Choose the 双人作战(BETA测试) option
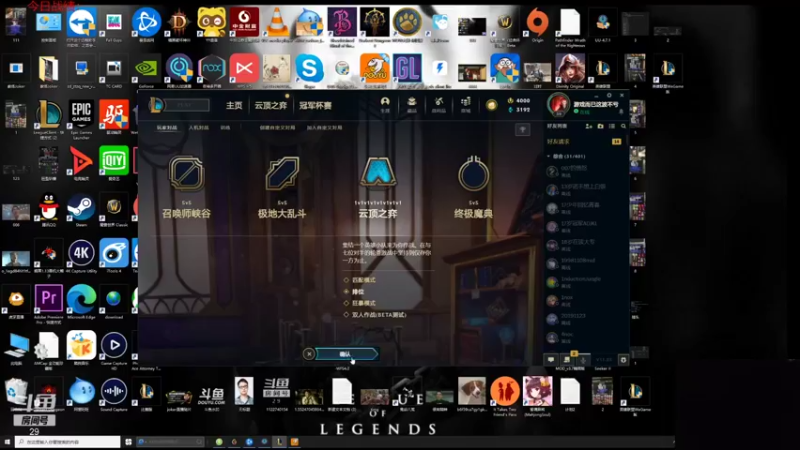800x450 pixels. 375,315
